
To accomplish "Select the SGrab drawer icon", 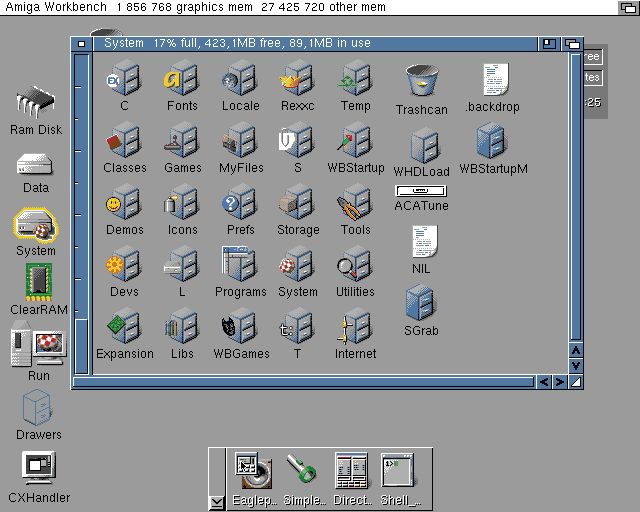I will (420, 303).
